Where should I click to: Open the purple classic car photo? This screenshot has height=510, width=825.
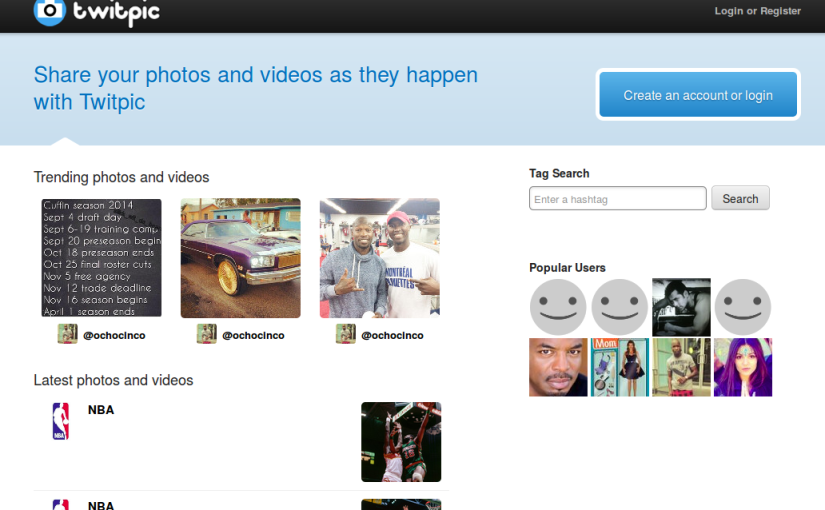[240, 258]
